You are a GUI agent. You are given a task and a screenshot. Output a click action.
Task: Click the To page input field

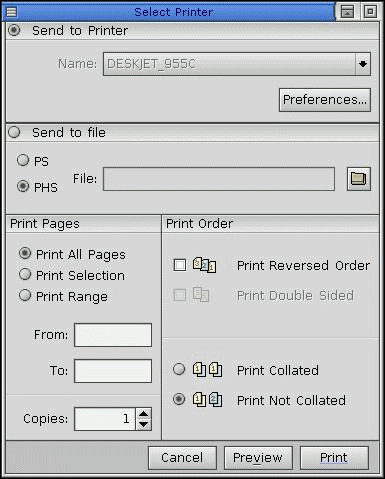113,371
